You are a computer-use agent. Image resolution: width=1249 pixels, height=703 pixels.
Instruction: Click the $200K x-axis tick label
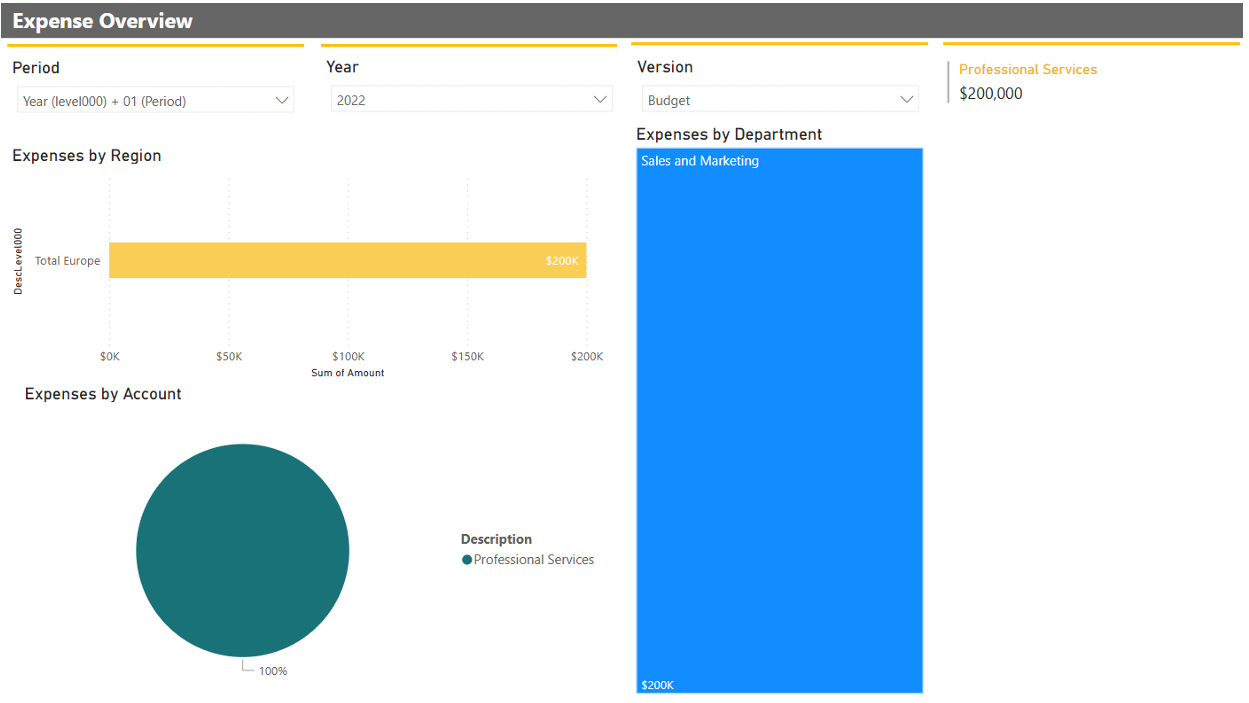(587, 357)
